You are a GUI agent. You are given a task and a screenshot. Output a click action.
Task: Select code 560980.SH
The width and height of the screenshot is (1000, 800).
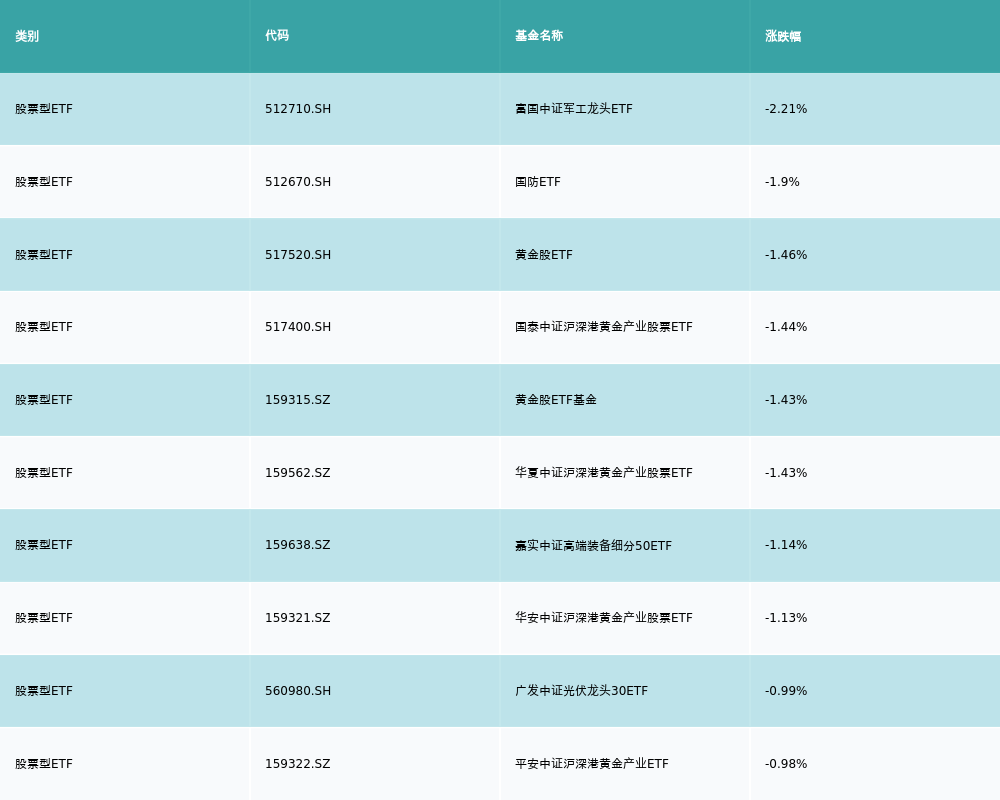pos(298,691)
